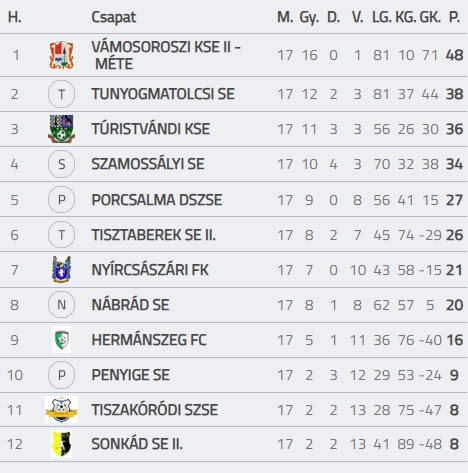Open the Hermánszeg FC team page link
Image resolution: width=468 pixels, height=473 pixels.
(149, 340)
